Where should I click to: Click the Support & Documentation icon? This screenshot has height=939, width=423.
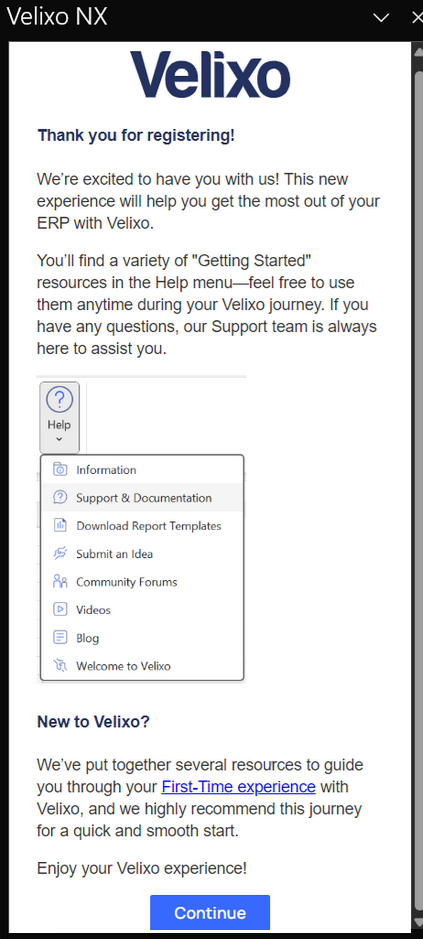pos(60,498)
